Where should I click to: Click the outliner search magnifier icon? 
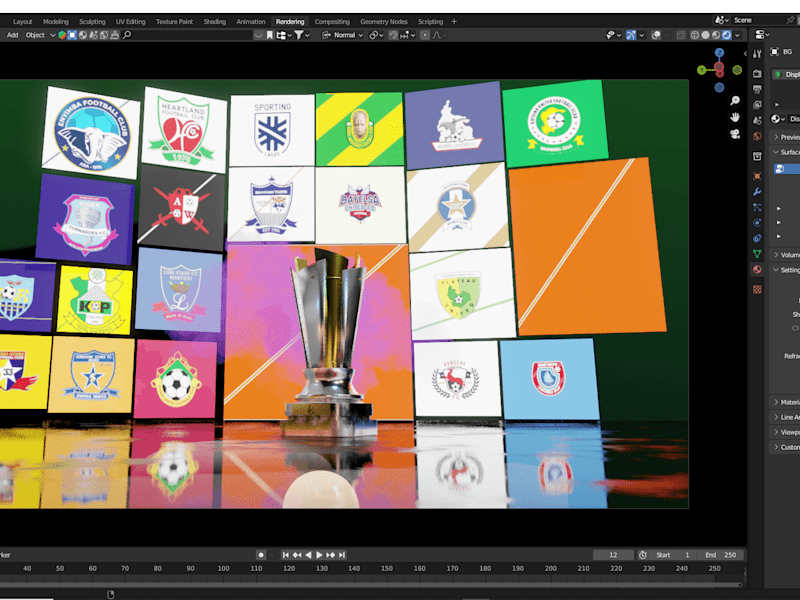point(127,35)
